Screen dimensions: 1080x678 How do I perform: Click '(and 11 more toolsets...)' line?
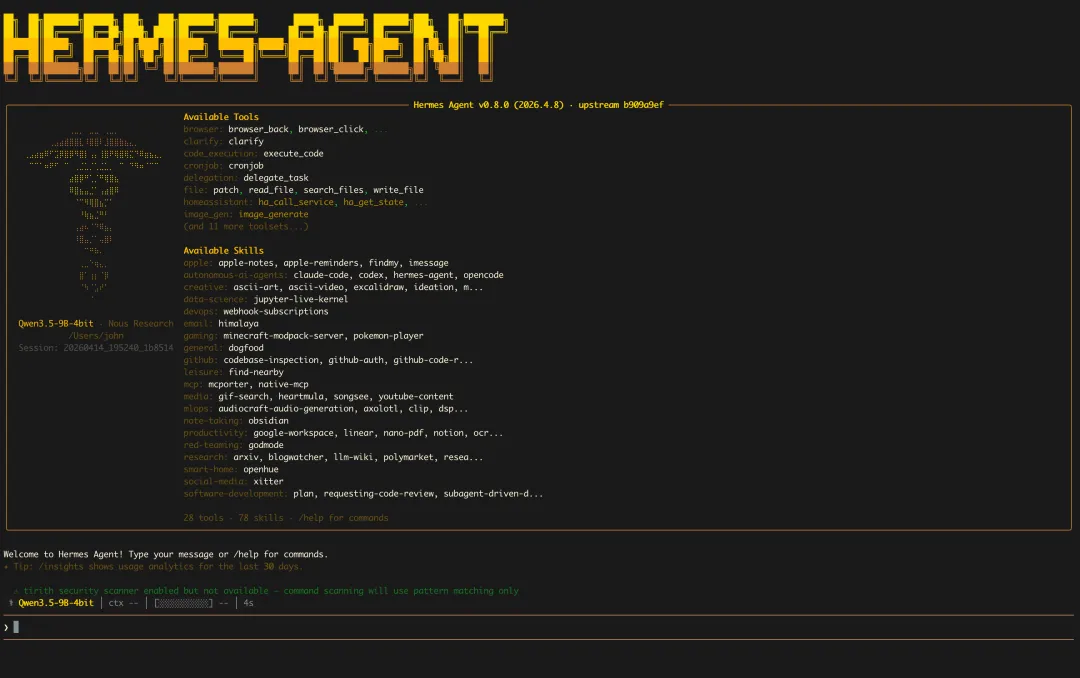(246, 227)
